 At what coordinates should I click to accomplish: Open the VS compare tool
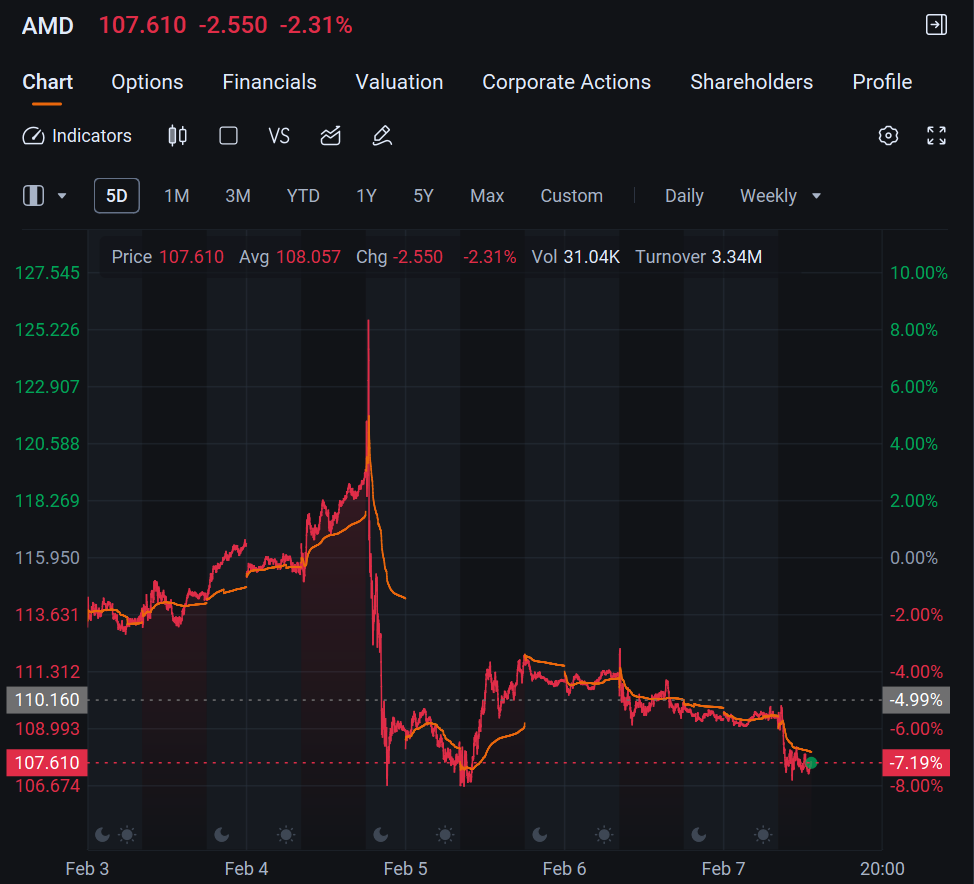coord(279,135)
